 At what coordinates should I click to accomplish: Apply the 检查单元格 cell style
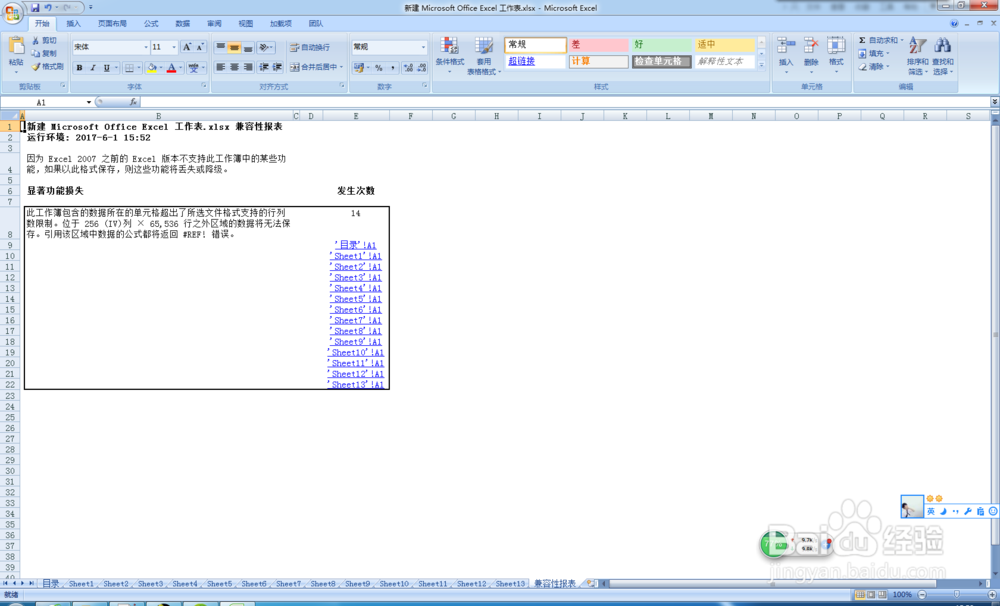[x=661, y=61]
